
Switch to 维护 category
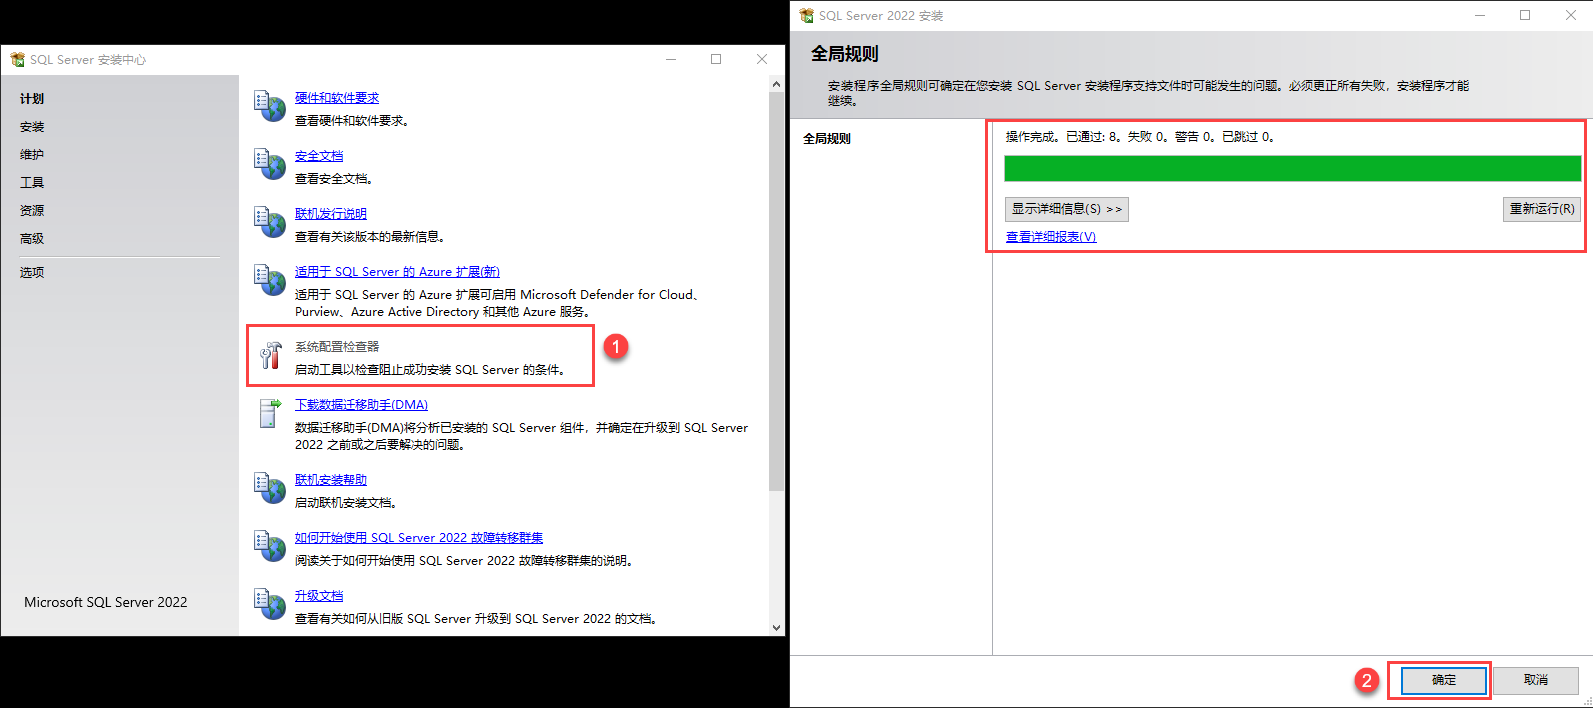click(x=32, y=155)
